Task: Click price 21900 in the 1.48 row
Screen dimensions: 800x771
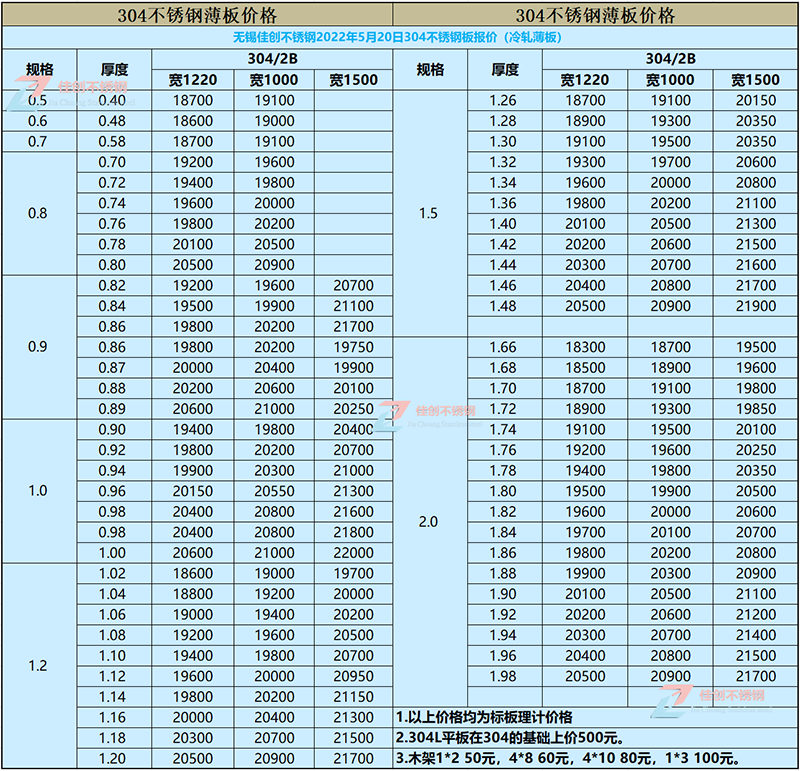Action: 756,306
